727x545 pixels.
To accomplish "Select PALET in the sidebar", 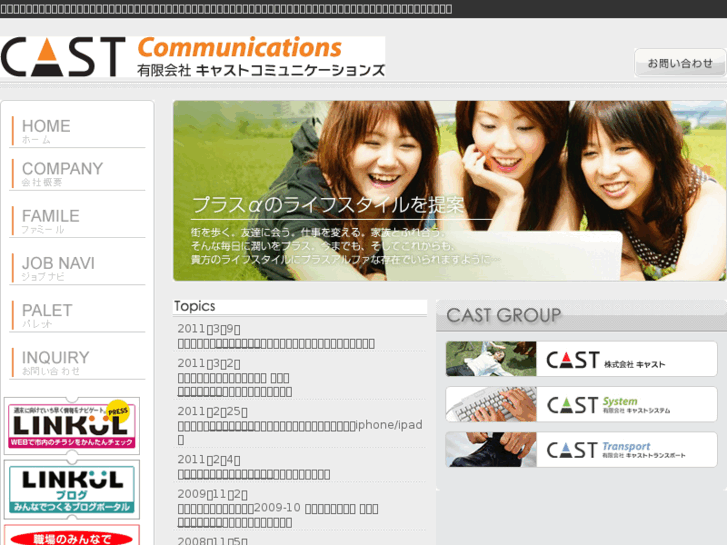I will [x=77, y=315].
